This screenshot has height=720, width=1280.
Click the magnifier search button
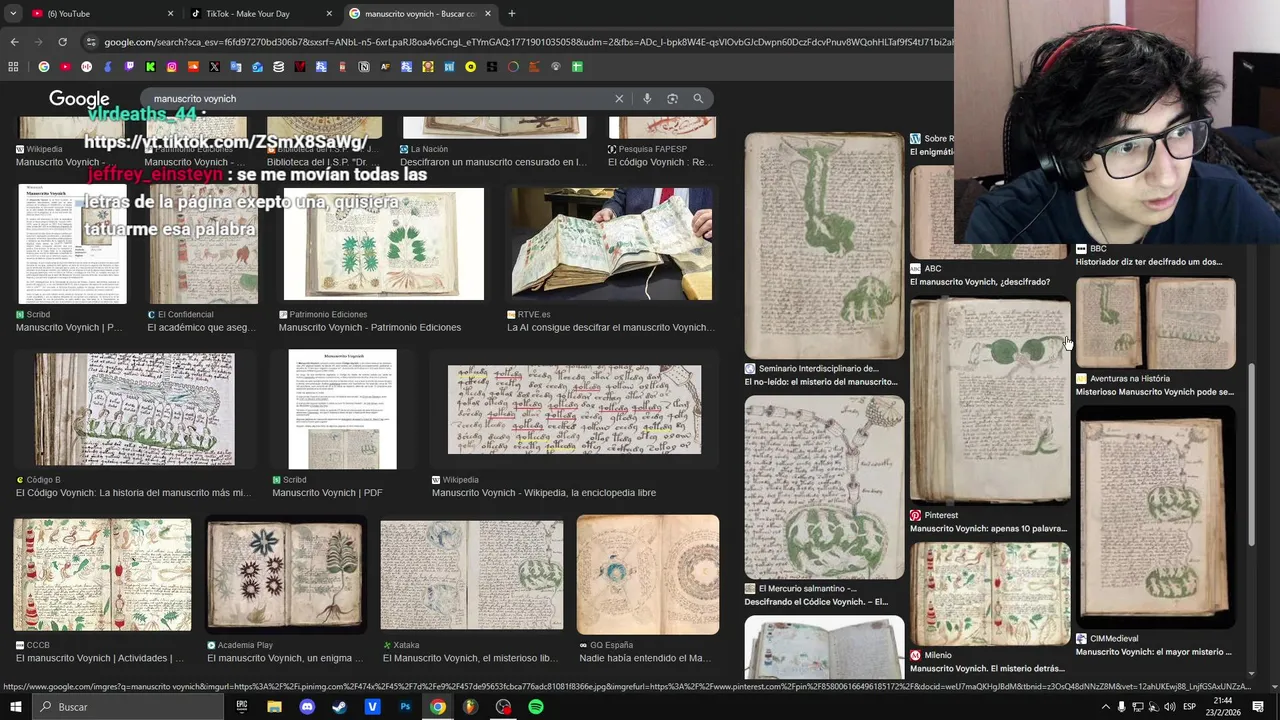pos(698,99)
